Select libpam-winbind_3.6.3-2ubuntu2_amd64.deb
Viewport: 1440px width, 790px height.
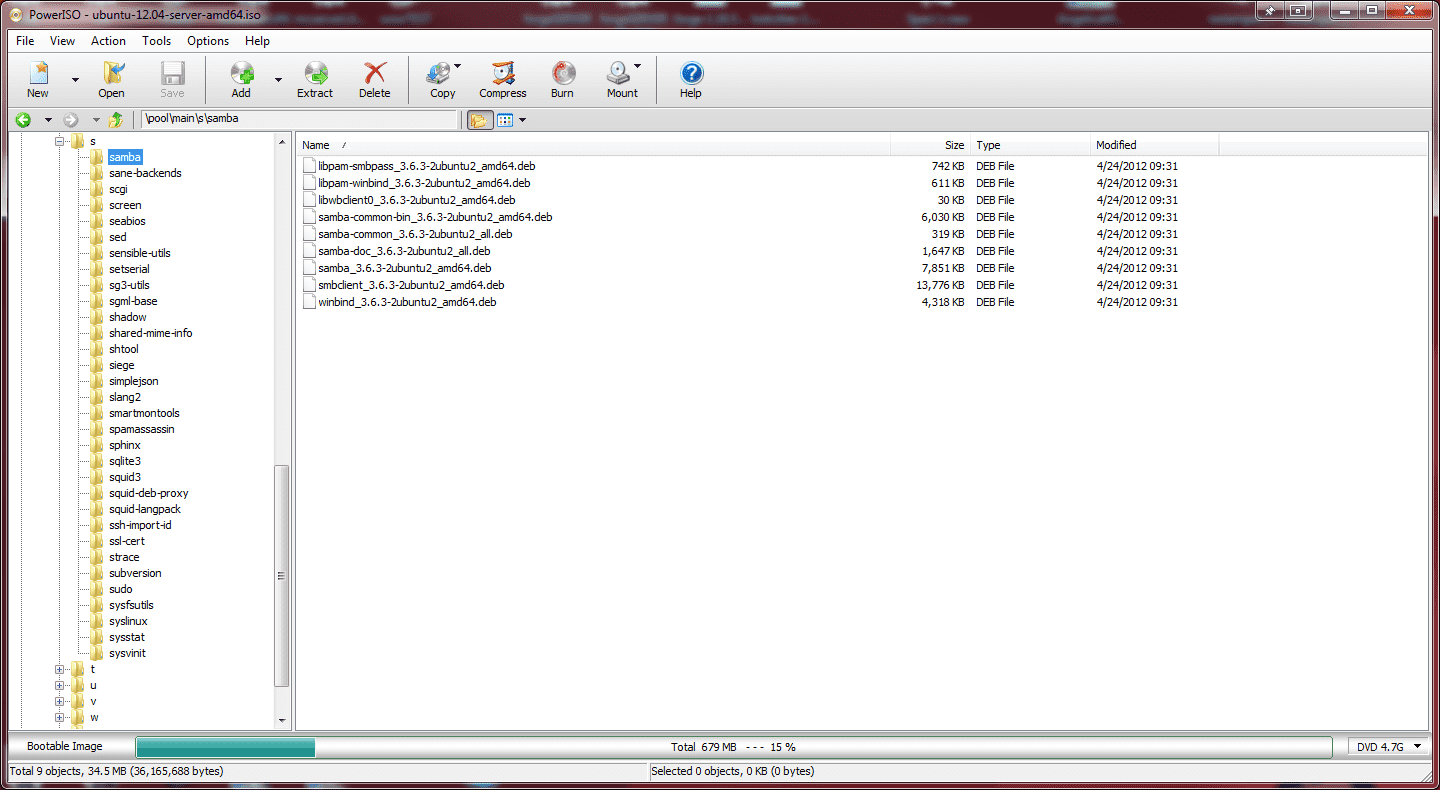pos(424,183)
